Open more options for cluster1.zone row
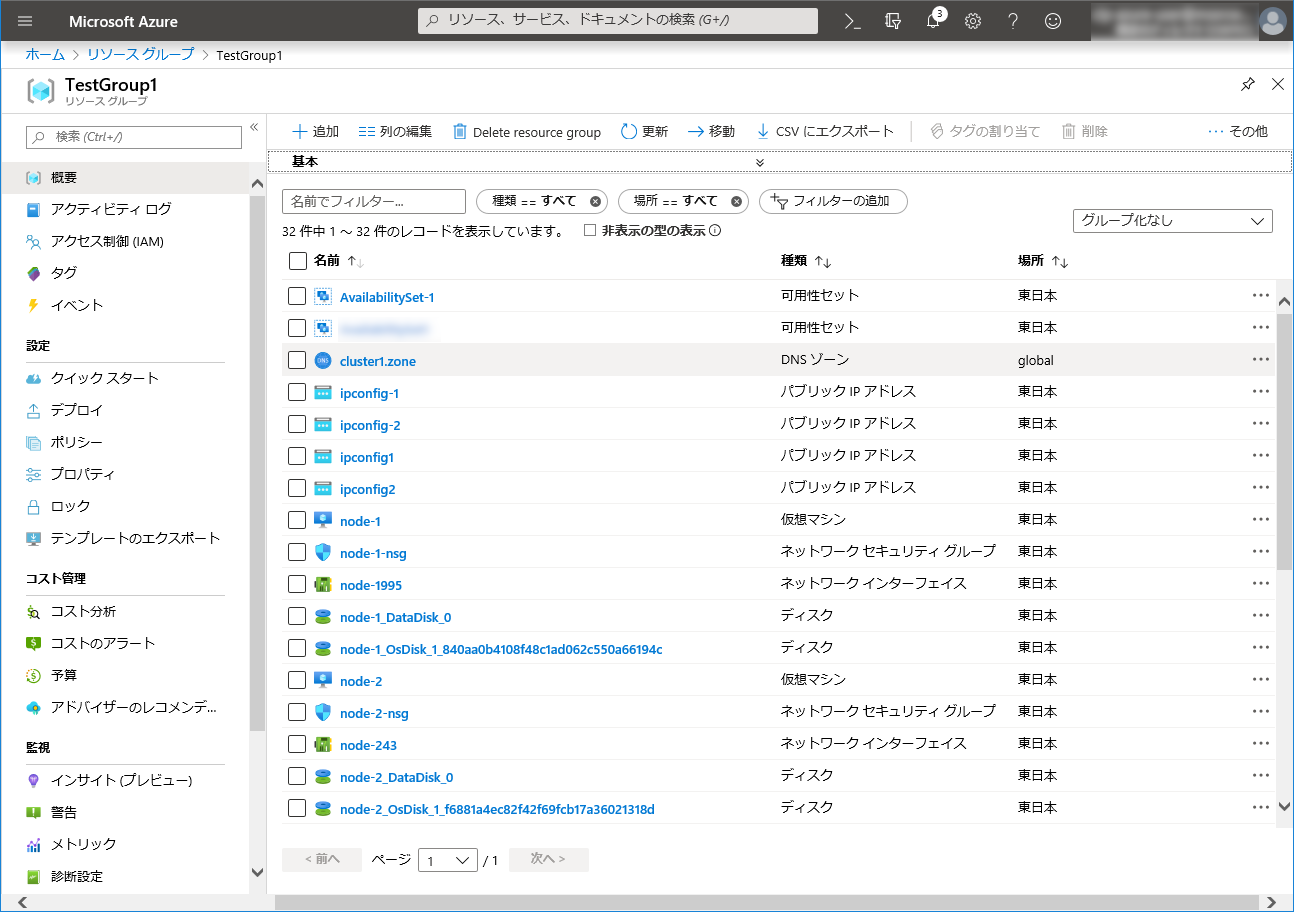This screenshot has height=912, width=1294. pos(1260,360)
